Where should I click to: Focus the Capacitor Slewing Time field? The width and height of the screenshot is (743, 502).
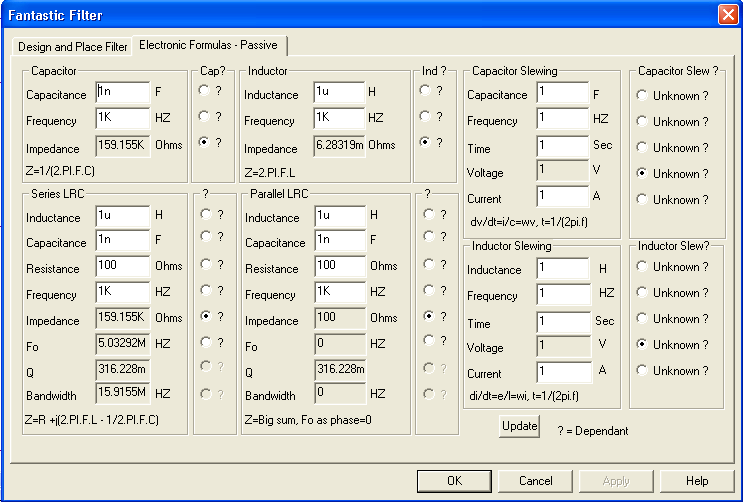(562, 145)
